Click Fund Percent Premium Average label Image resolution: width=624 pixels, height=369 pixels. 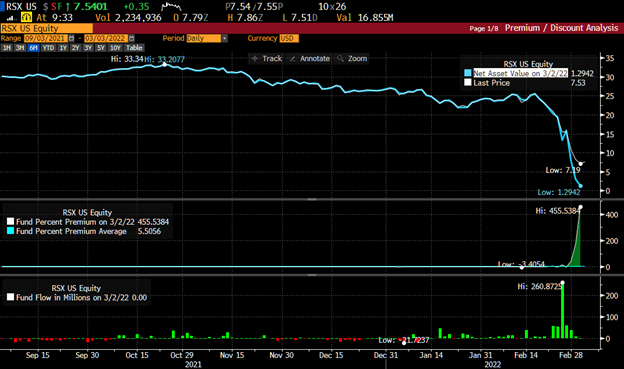[71, 231]
